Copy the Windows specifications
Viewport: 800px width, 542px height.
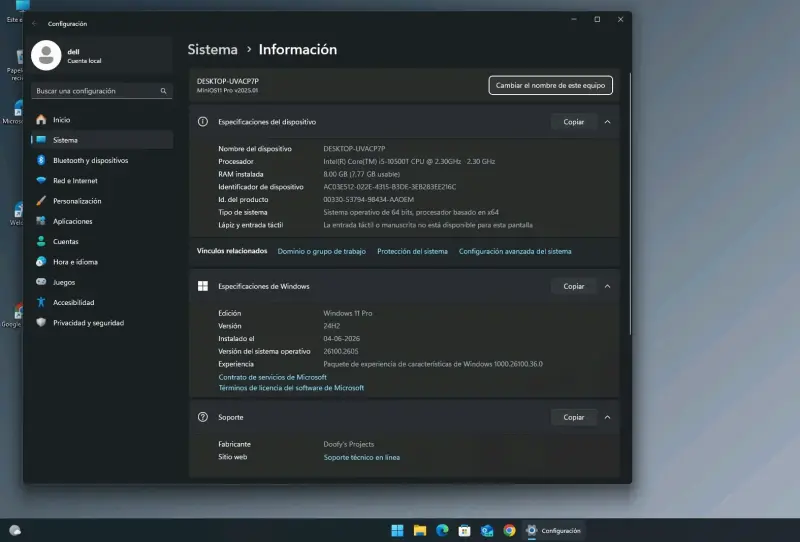(573, 286)
